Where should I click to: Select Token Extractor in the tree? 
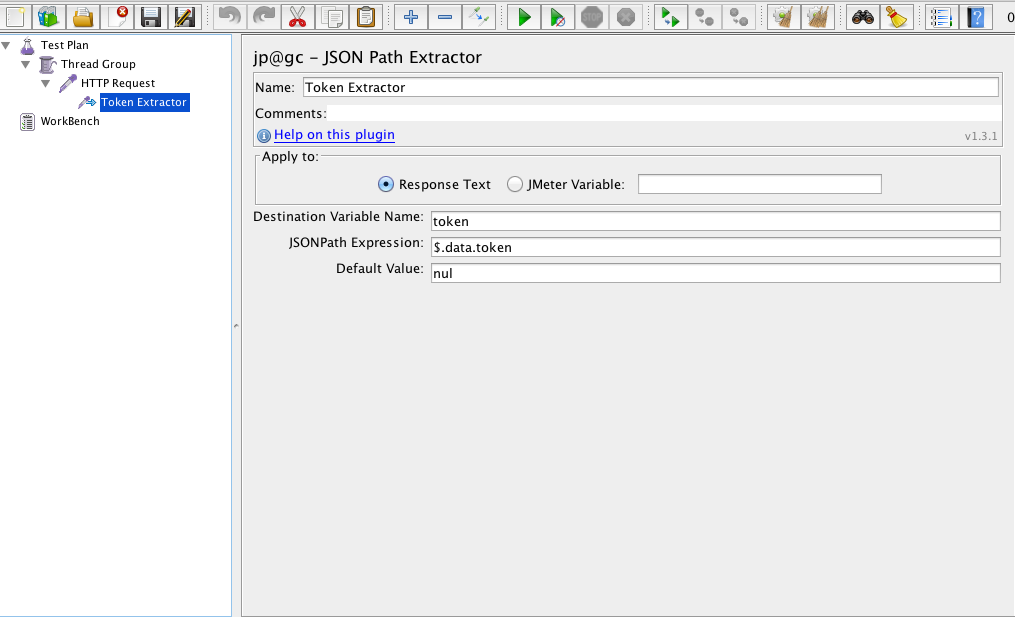143,102
